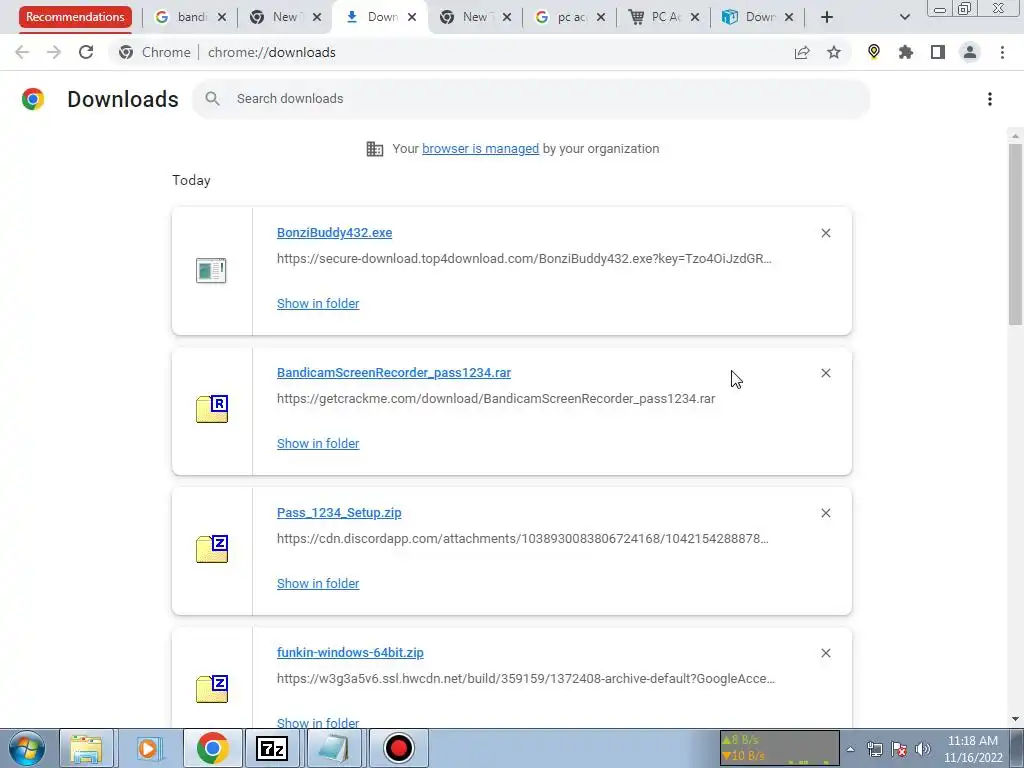Image resolution: width=1024 pixels, height=768 pixels.
Task: Open the profile avatar icon
Action: tap(970, 52)
